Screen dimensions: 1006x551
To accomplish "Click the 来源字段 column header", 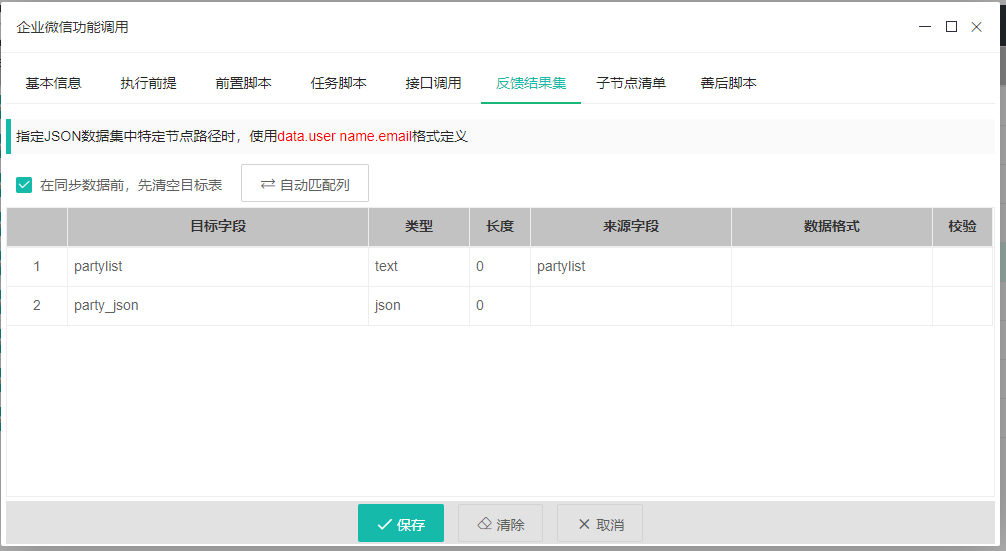I will [631, 226].
